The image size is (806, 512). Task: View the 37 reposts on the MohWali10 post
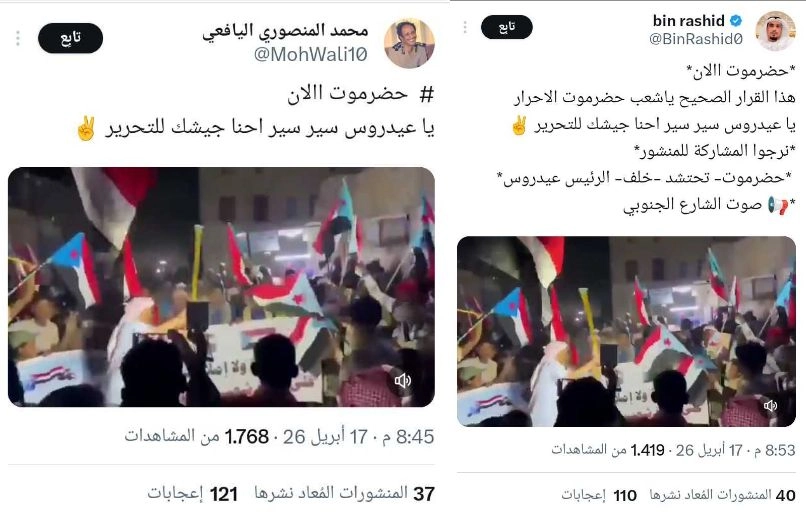coord(344,493)
